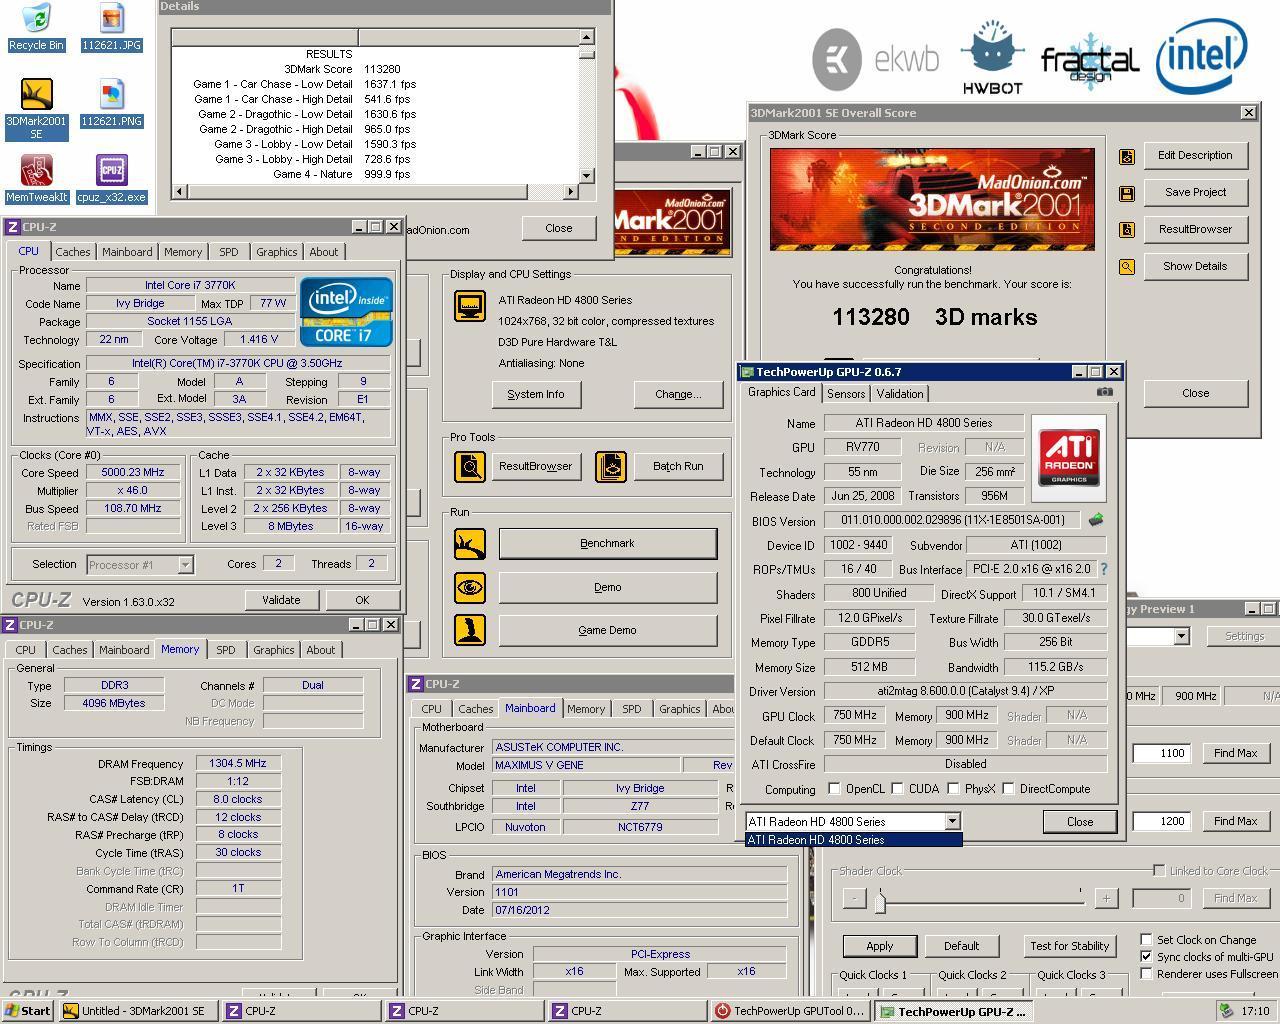The height and width of the screenshot is (1024, 1280).
Task: Click the ATI Radeon logo in GPU-Z
Action: 1069,458
